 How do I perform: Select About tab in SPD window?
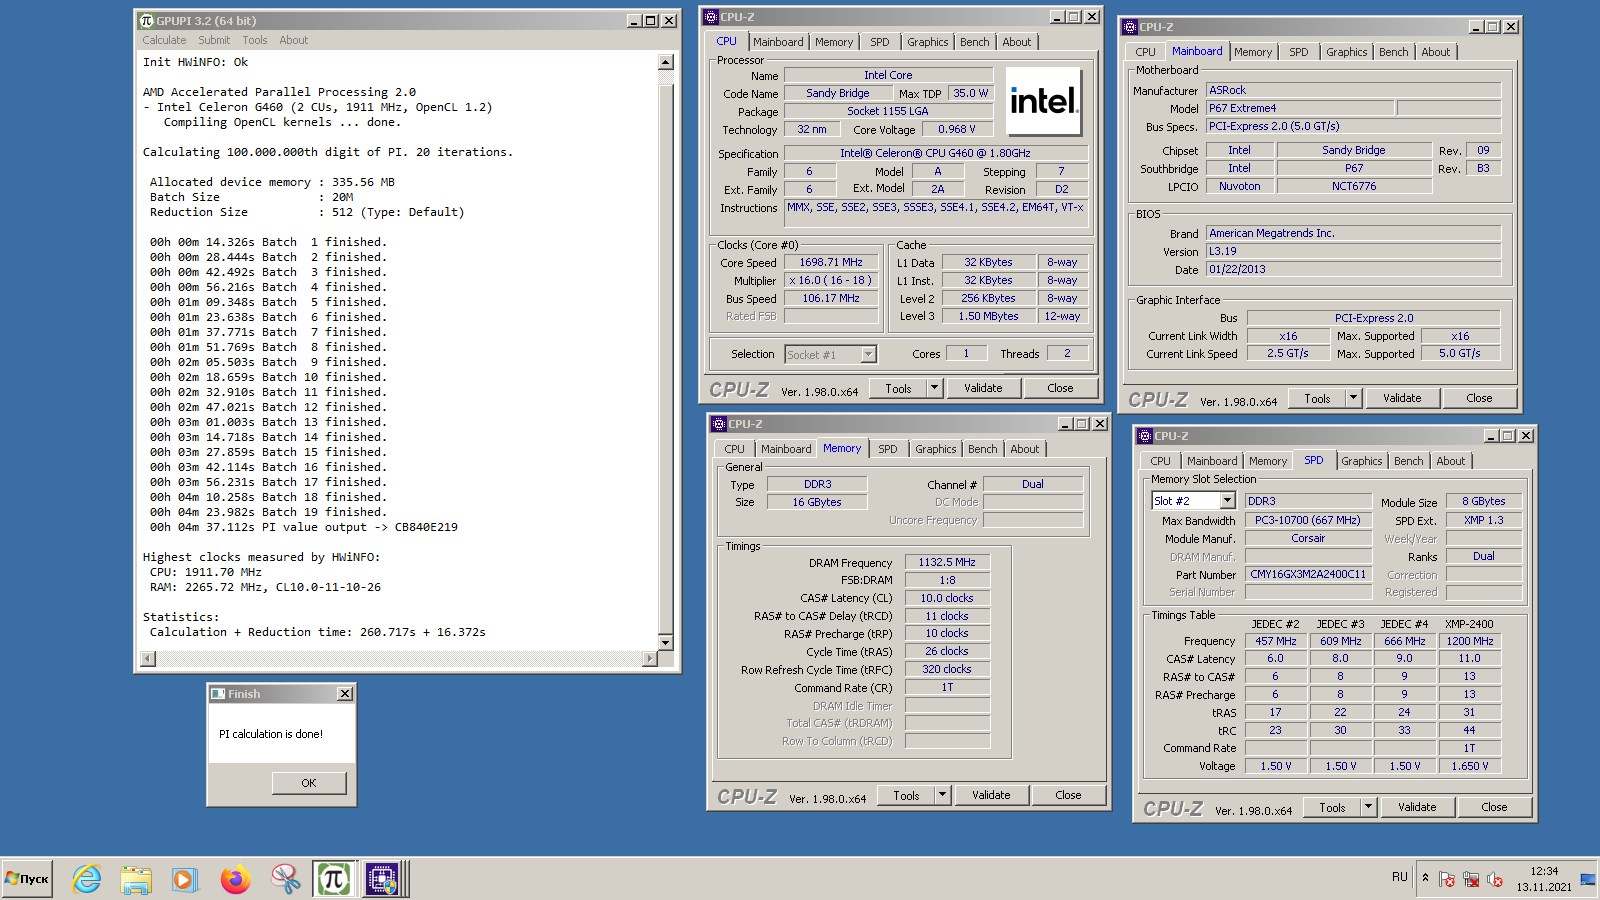(1451, 461)
